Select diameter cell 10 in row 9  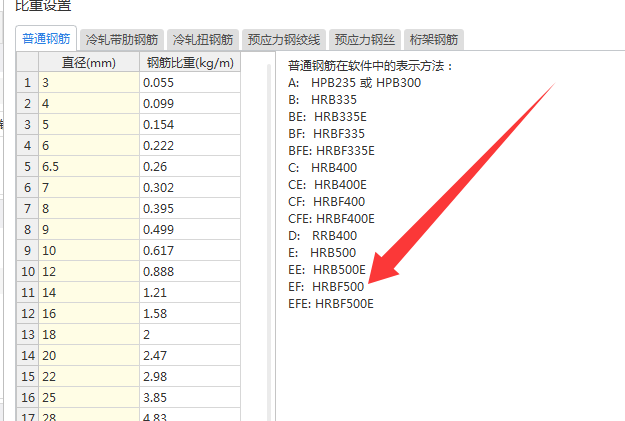coord(89,250)
